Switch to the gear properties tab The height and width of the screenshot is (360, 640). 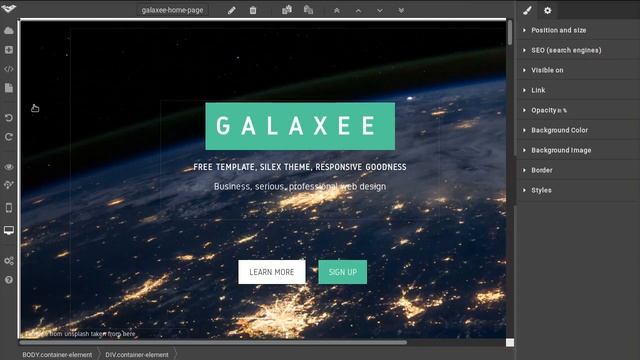click(548, 10)
